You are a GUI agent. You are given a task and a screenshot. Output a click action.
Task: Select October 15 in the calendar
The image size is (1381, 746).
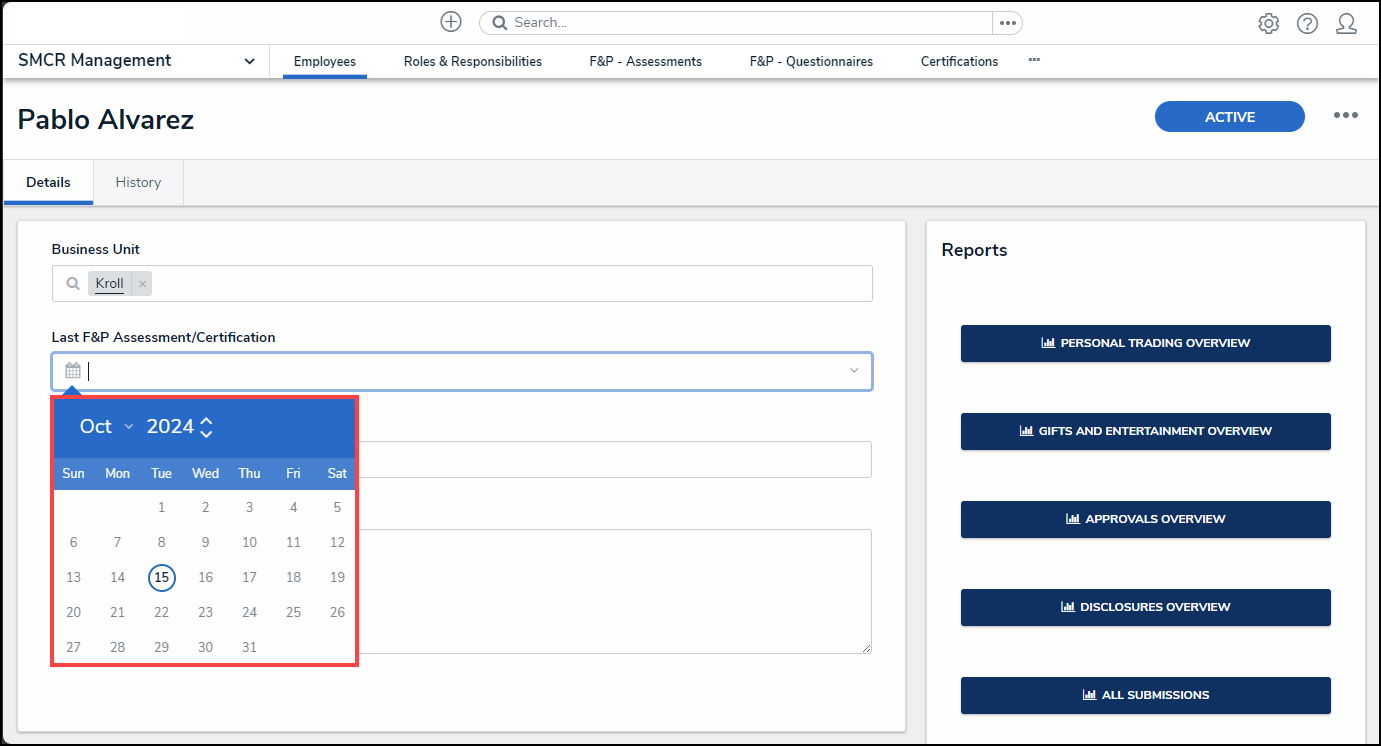pyautogui.click(x=162, y=577)
